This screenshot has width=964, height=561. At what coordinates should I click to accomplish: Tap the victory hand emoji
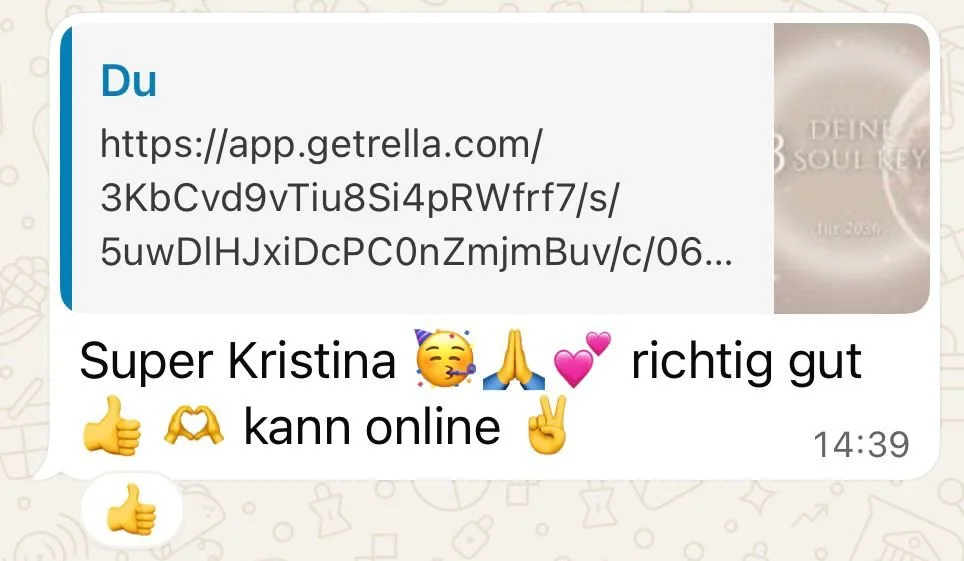tap(545, 424)
